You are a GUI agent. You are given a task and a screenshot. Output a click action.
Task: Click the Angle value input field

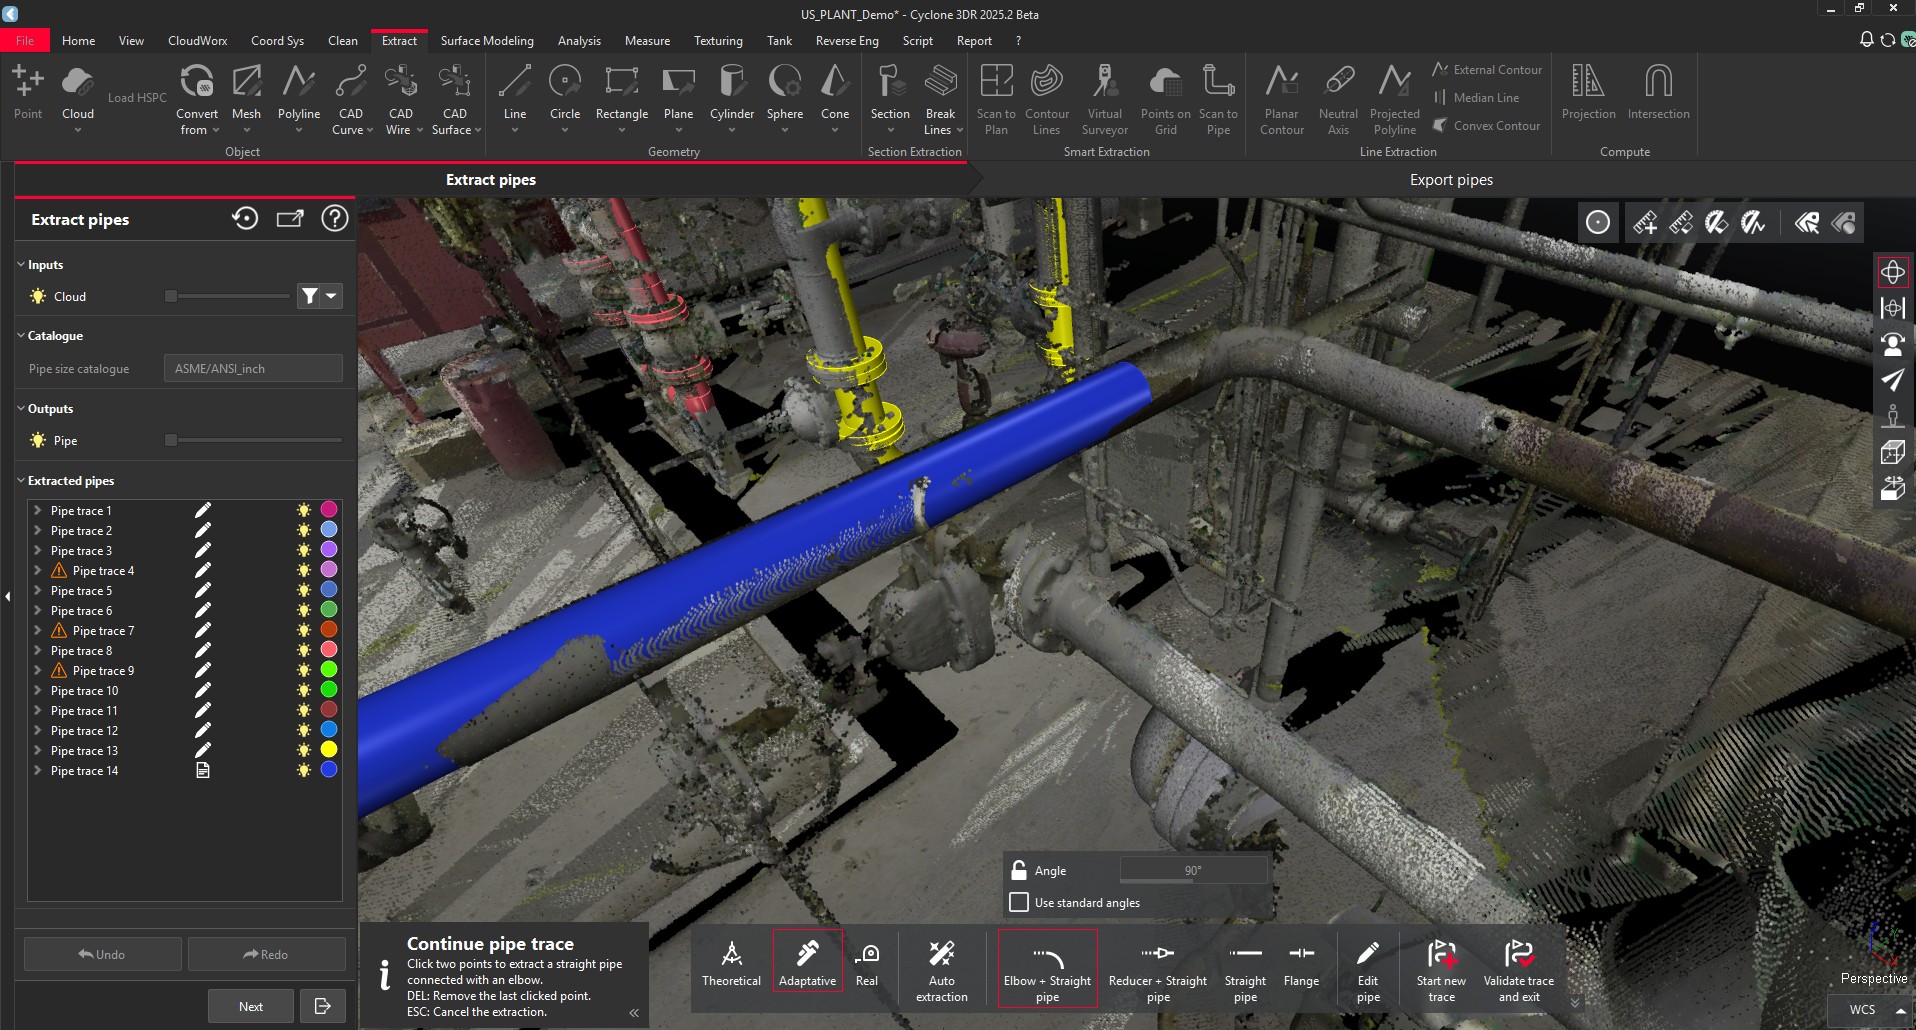(1193, 870)
